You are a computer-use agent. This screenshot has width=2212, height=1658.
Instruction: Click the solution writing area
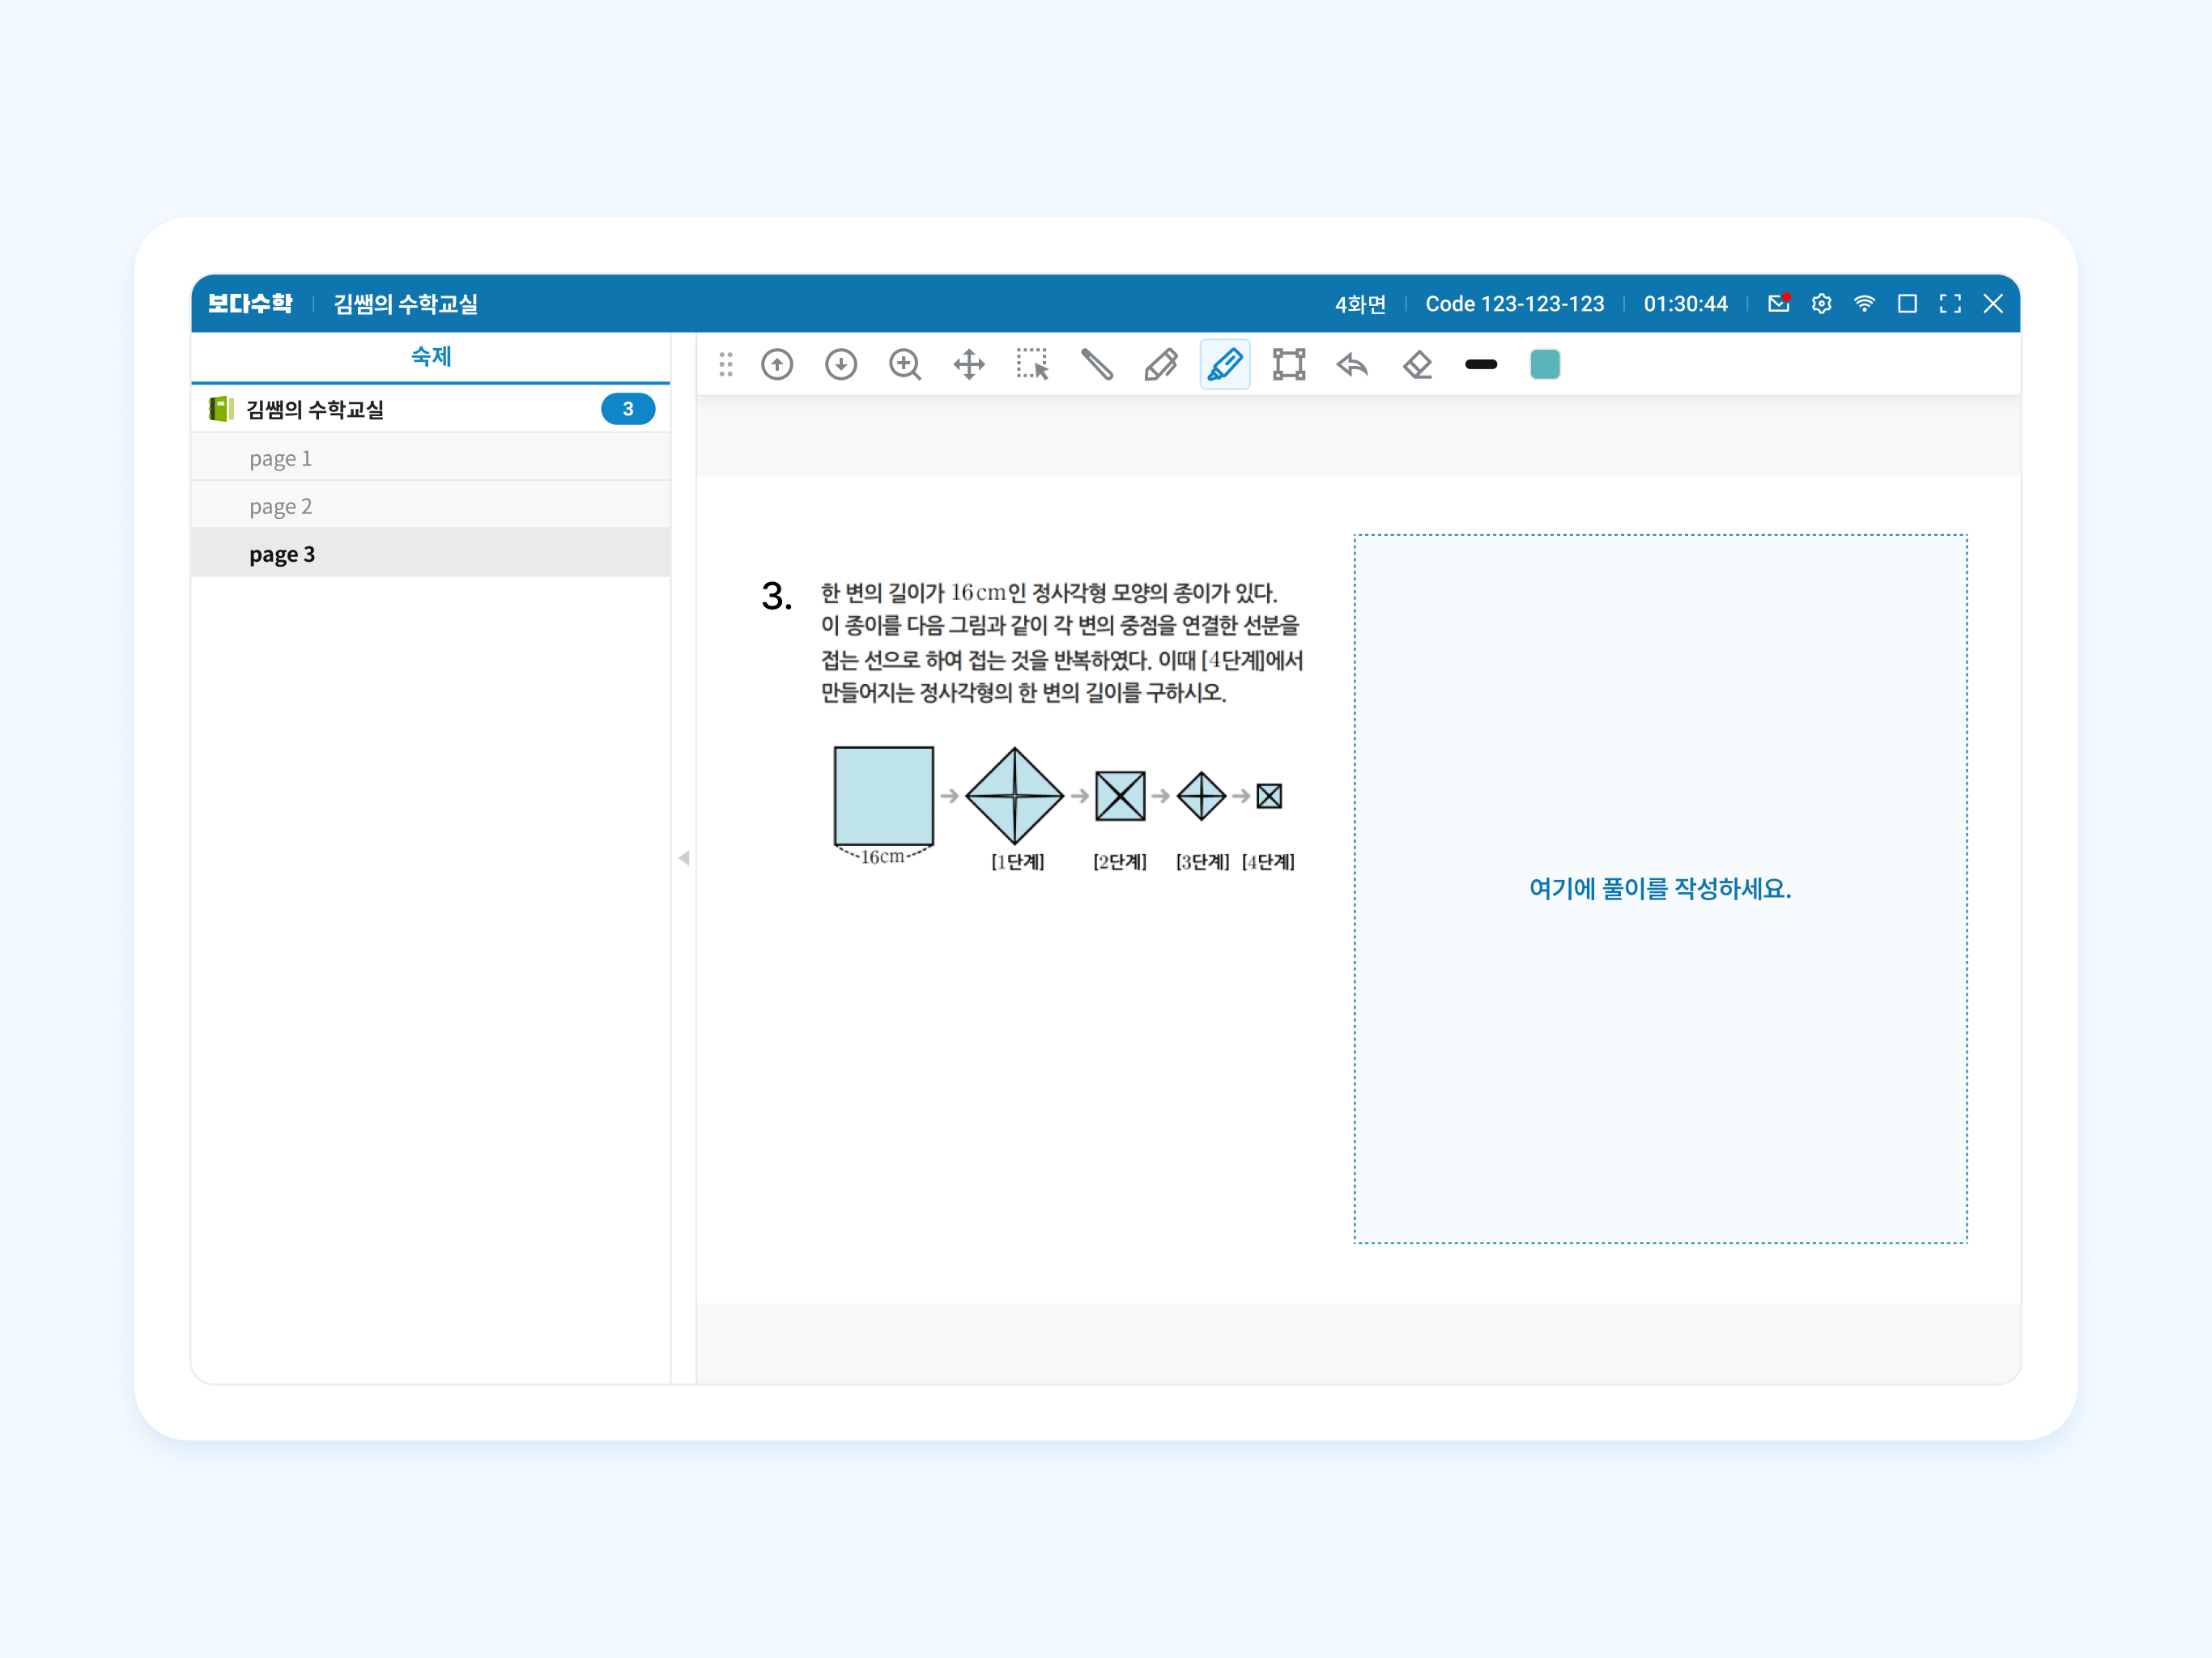pos(1660,888)
